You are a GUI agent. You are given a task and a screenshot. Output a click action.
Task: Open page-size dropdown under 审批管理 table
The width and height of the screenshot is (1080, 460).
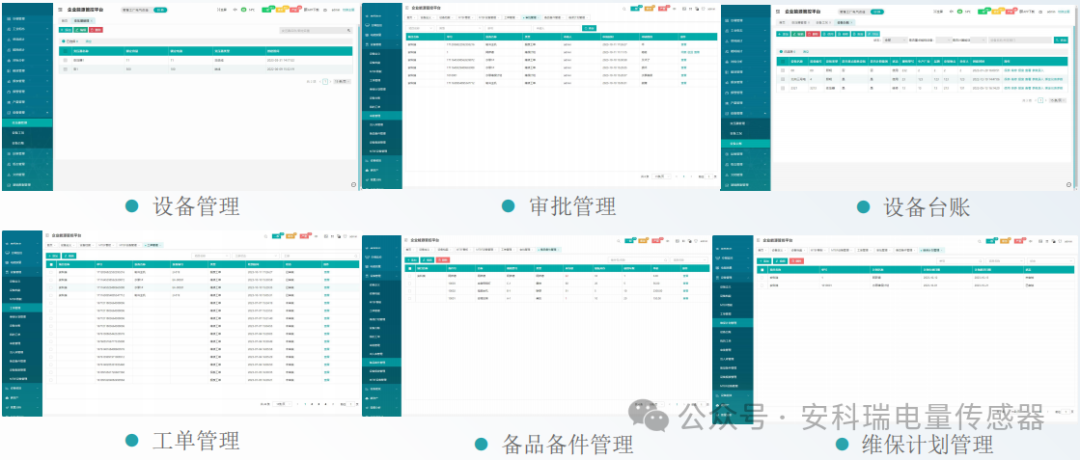coord(662,176)
